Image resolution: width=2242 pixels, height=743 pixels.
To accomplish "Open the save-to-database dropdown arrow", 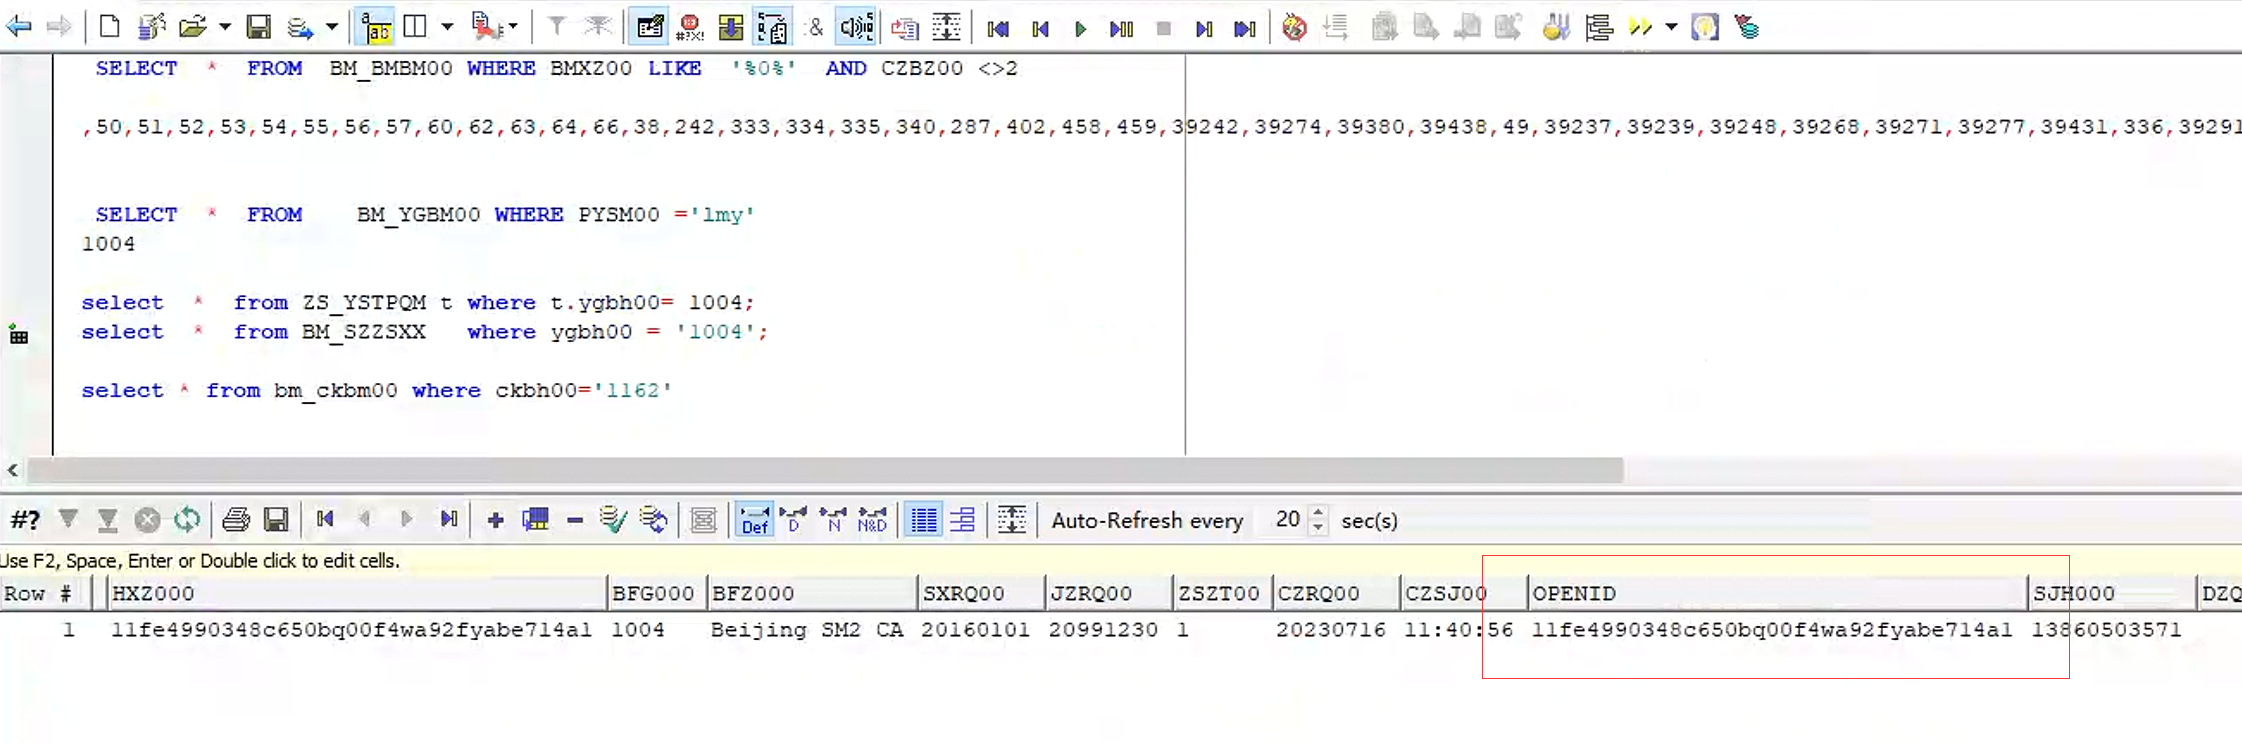I will [x=331, y=27].
